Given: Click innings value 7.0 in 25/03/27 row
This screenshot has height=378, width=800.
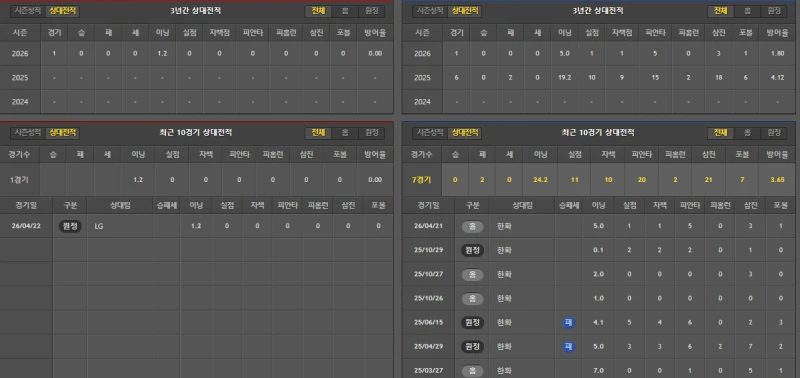Looking at the screenshot, I should pyautogui.click(x=599, y=371).
